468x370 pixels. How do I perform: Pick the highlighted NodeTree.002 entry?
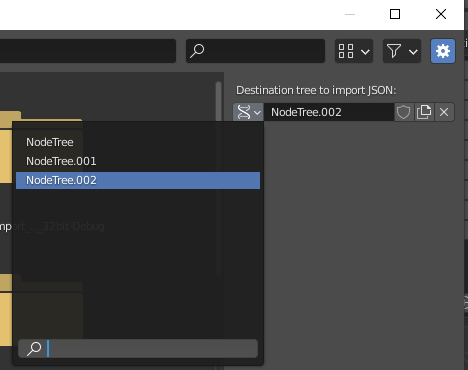tap(138, 180)
